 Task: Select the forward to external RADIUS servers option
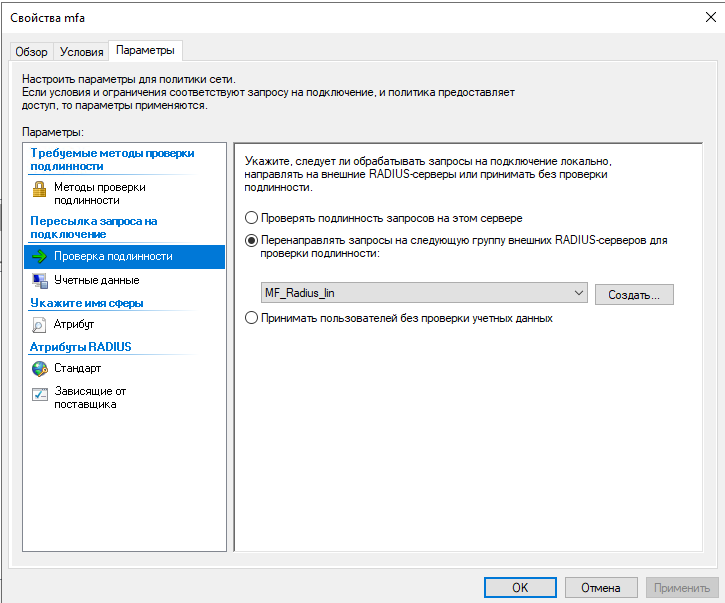(x=251, y=241)
